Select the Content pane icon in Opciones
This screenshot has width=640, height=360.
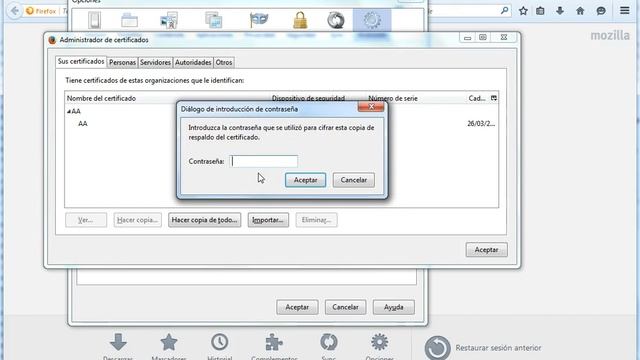pos(169,21)
